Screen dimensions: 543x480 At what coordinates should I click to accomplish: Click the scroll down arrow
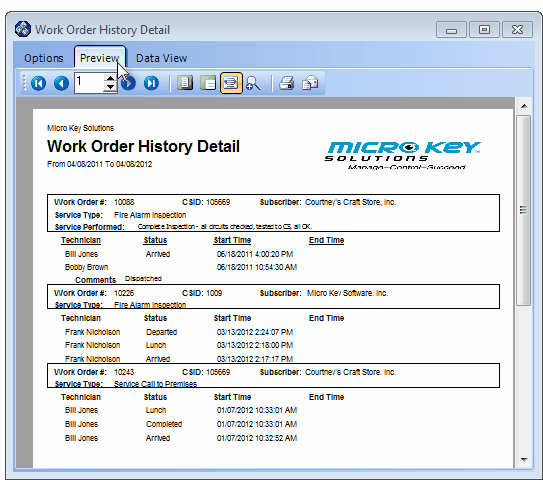[524, 460]
